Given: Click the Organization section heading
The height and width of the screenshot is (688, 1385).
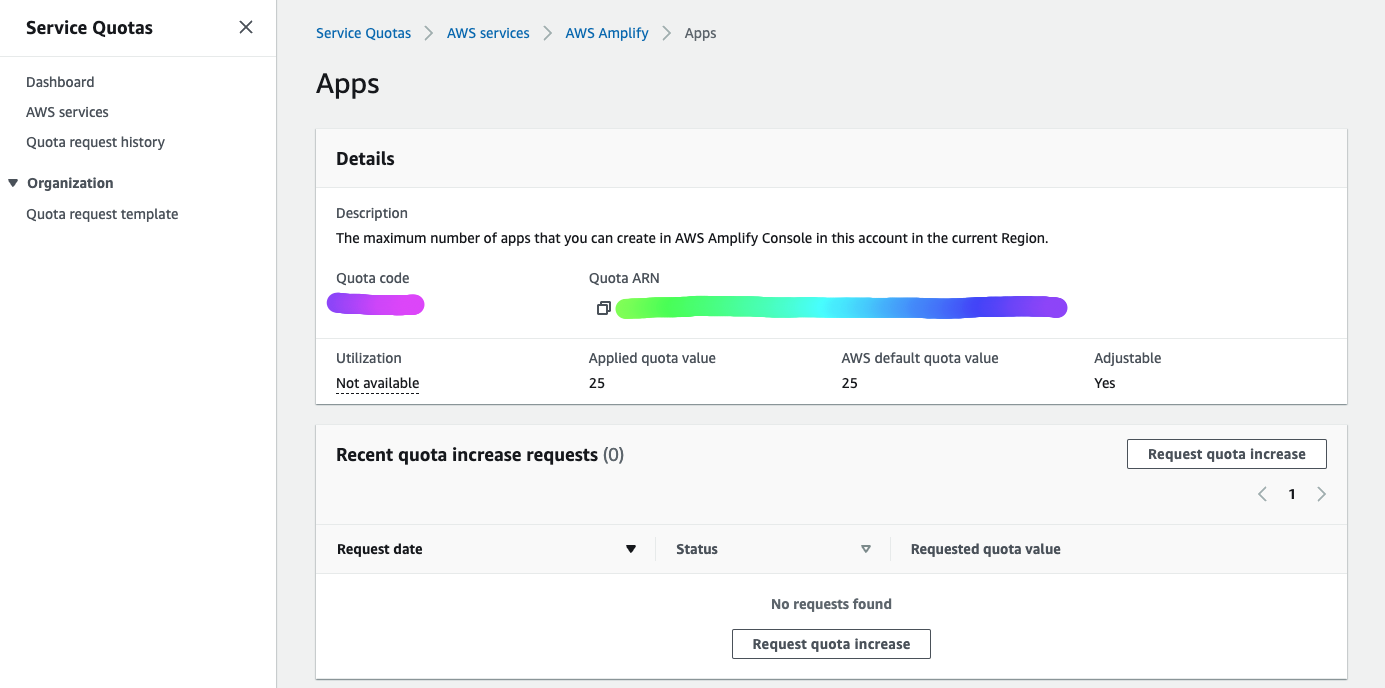Looking at the screenshot, I should point(70,183).
